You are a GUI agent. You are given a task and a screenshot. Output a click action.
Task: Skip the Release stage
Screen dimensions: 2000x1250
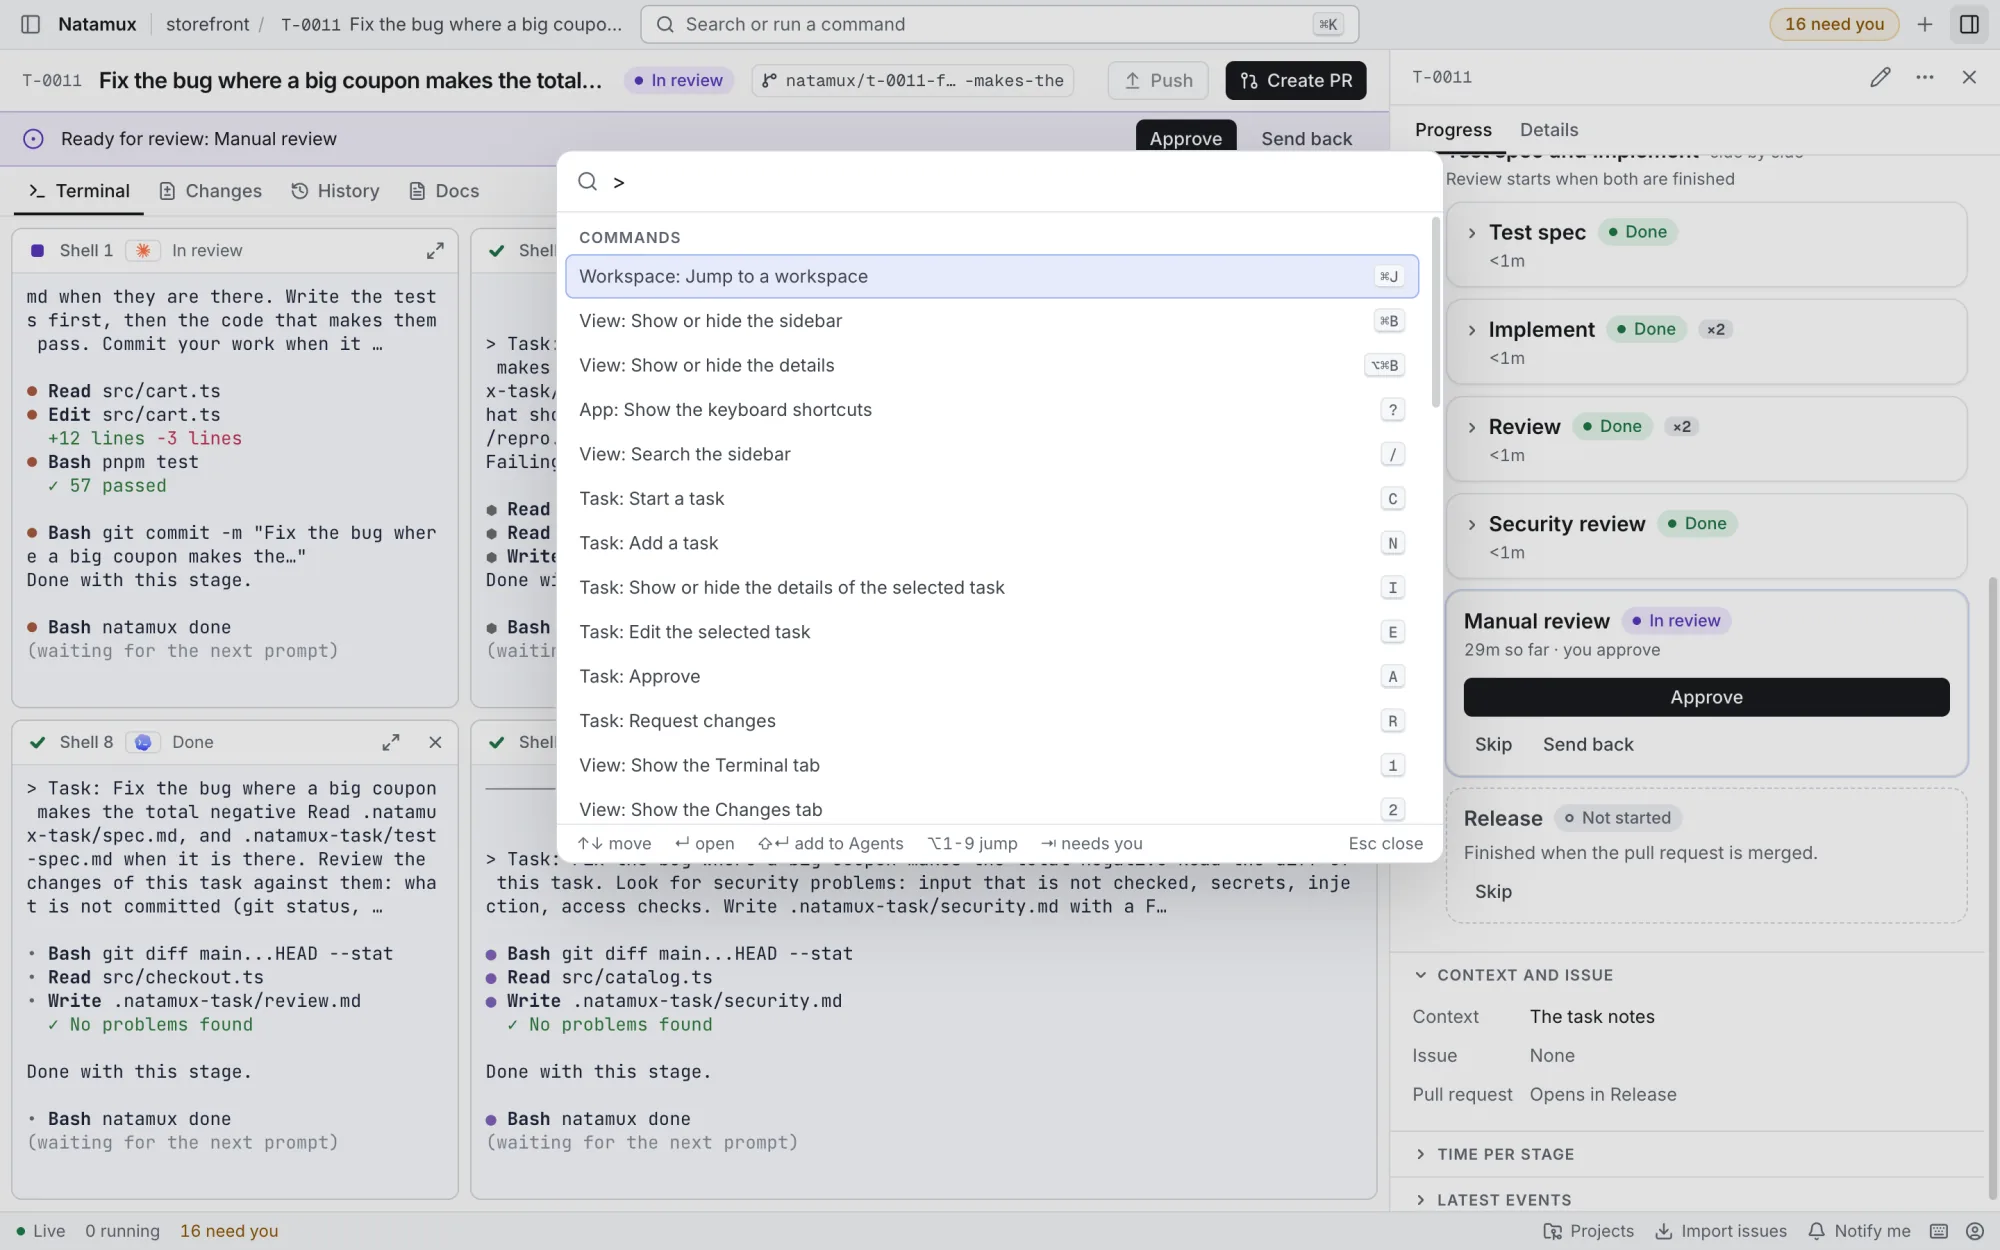pyautogui.click(x=1493, y=891)
